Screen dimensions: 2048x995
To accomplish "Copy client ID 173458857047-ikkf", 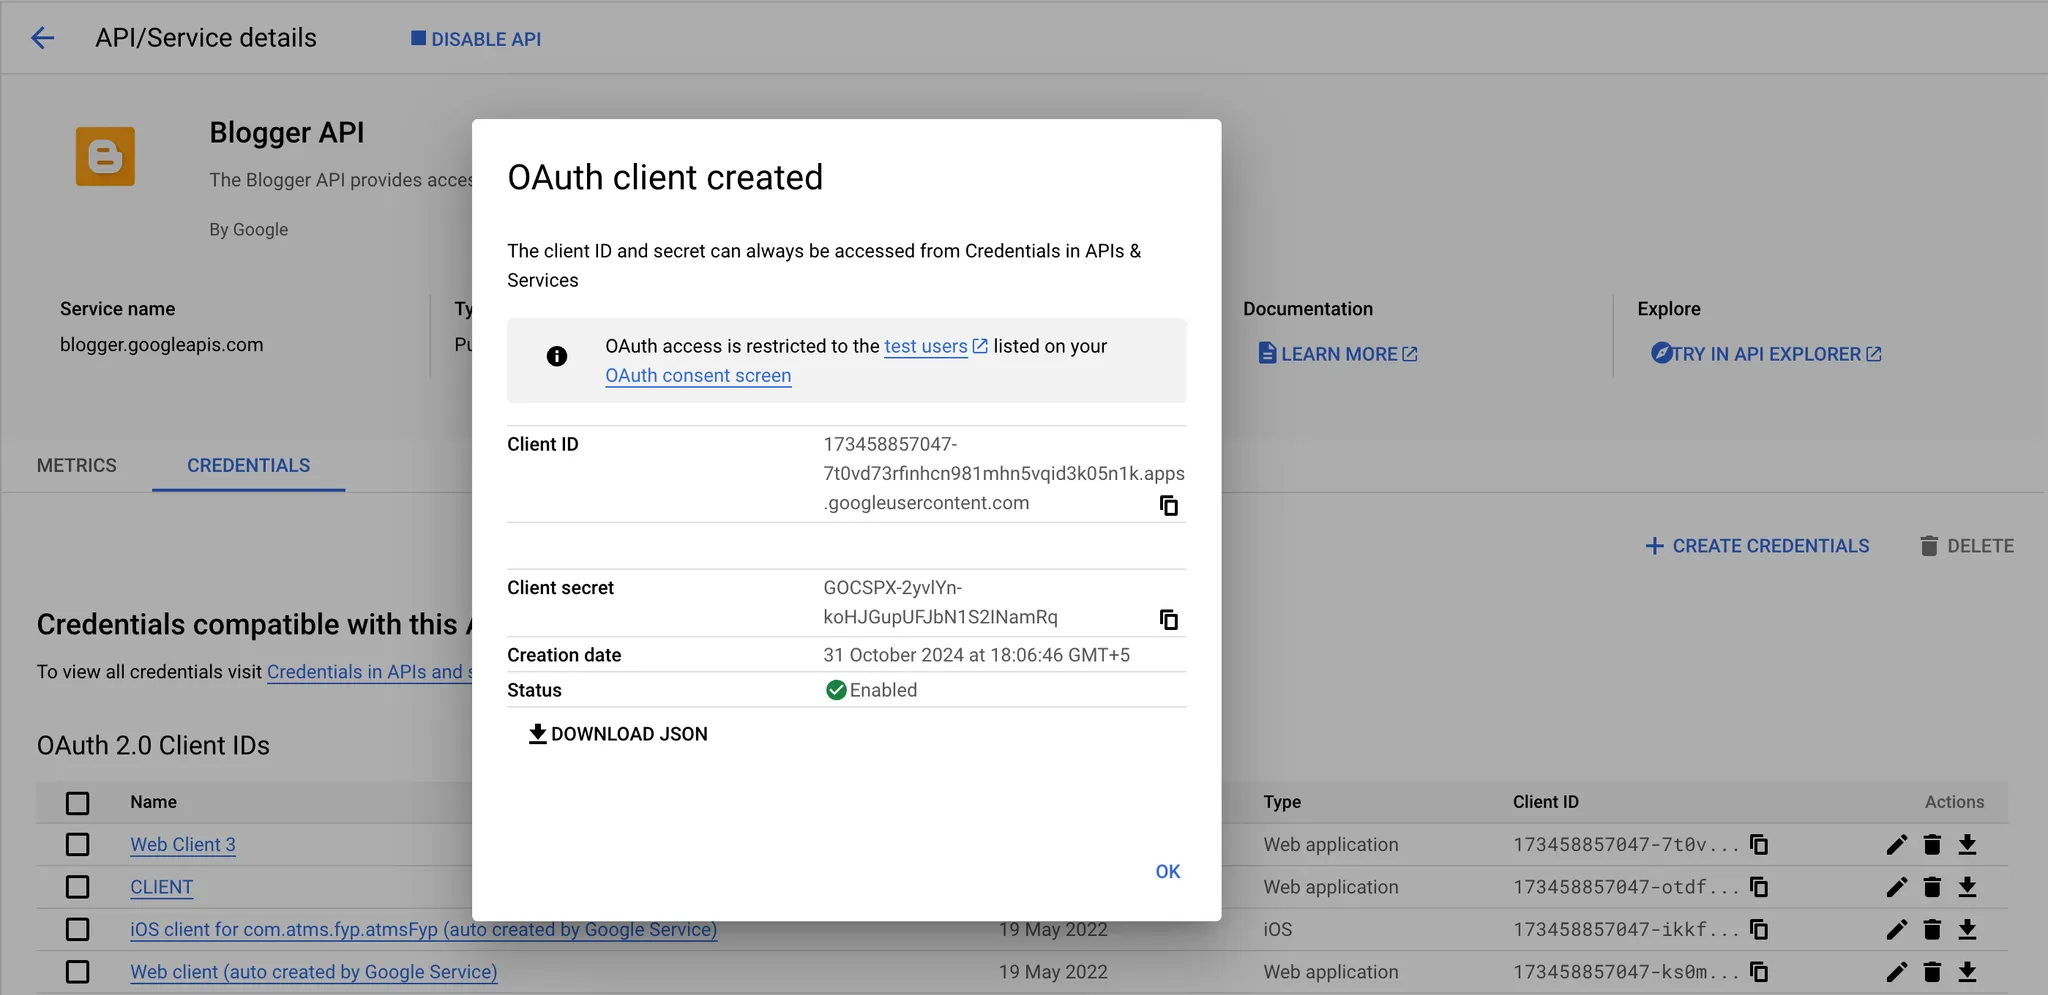I will pos(1759,930).
